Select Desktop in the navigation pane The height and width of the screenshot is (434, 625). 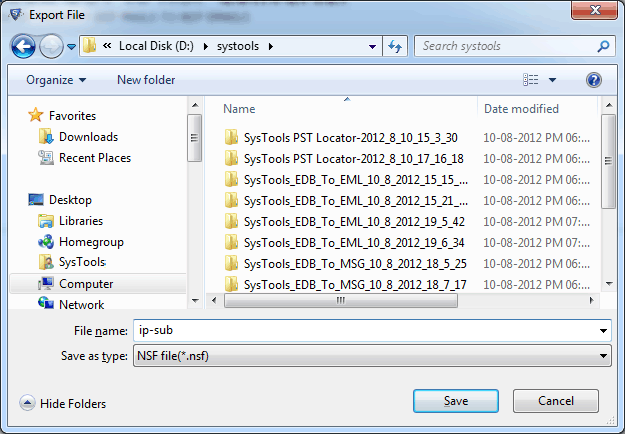[x=70, y=200]
